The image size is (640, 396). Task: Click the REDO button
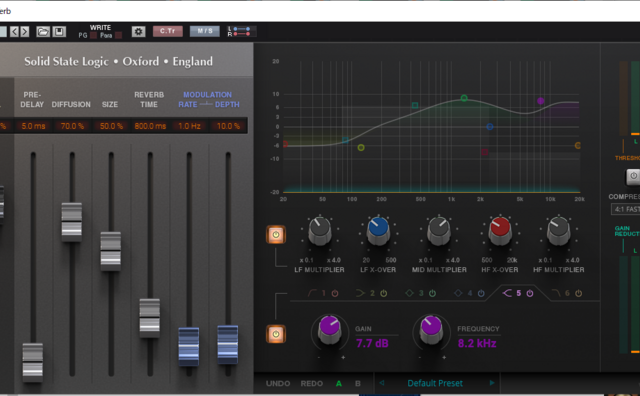(312, 383)
